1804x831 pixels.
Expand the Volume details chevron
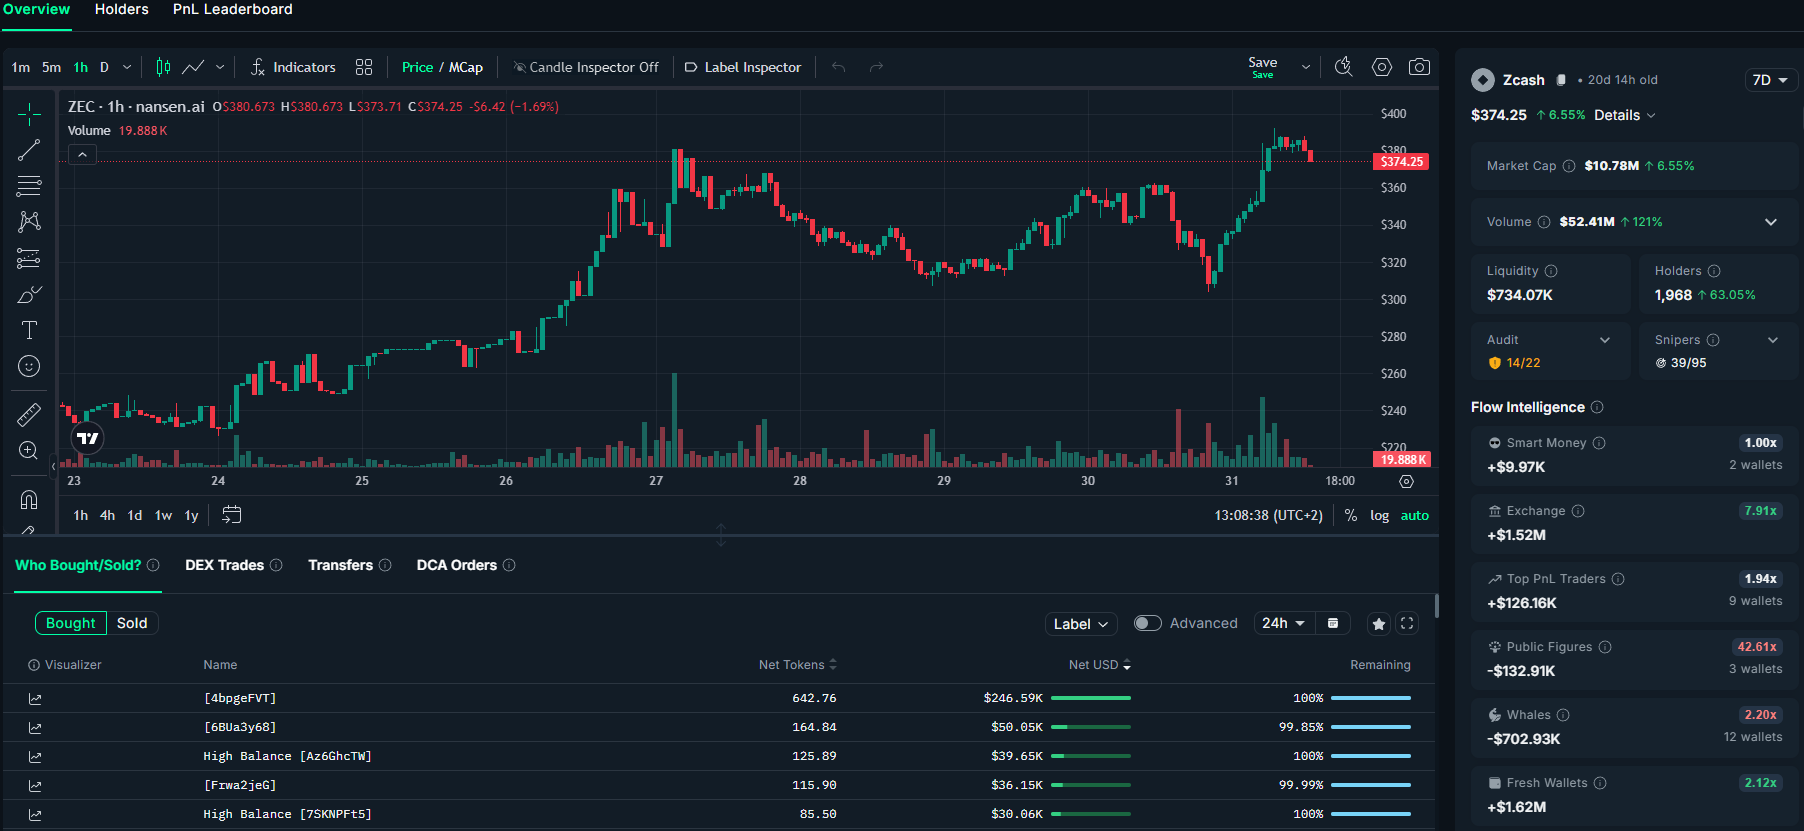pyautogui.click(x=1770, y=222)
